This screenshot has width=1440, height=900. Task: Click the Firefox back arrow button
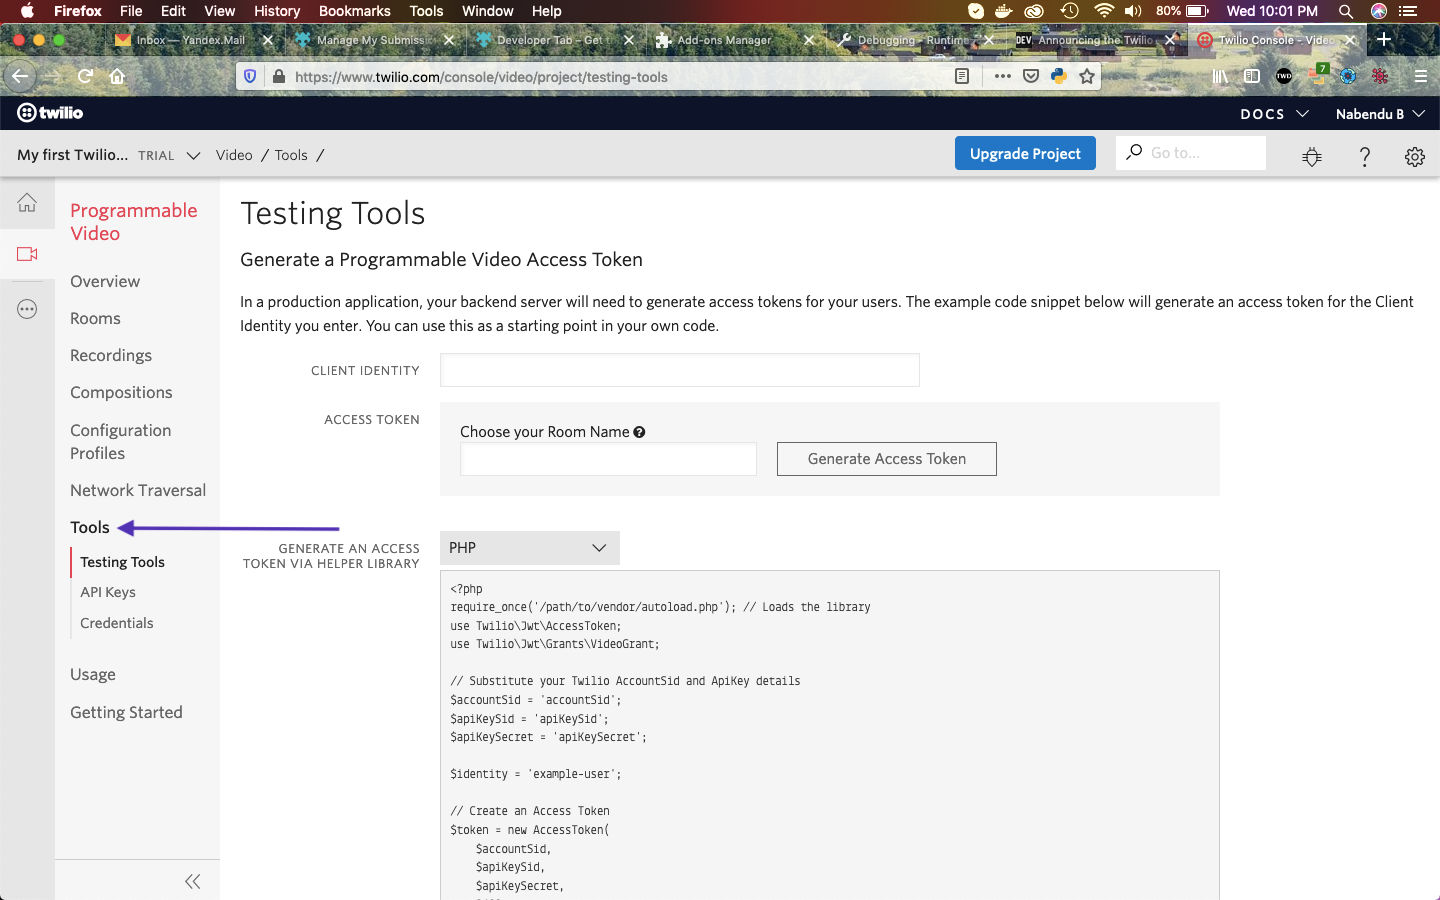point(20,76)
